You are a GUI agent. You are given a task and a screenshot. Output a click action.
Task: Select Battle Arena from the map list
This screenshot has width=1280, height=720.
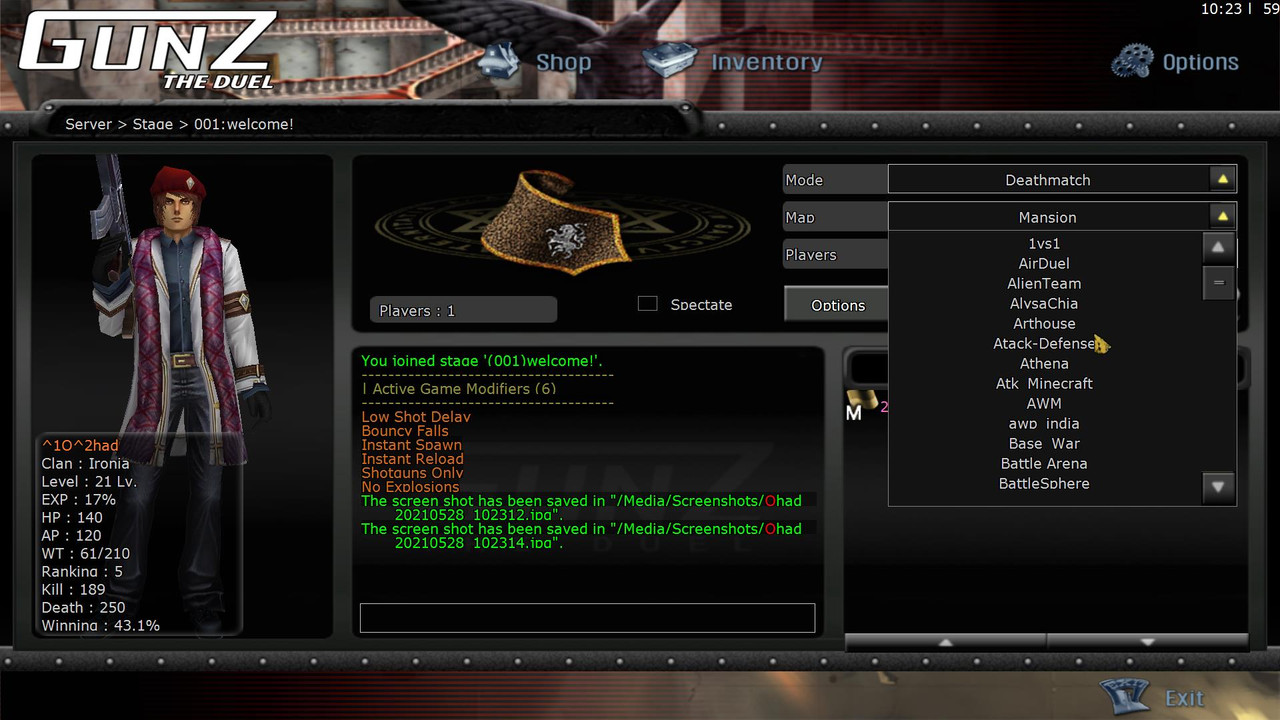click(1044, 463)
